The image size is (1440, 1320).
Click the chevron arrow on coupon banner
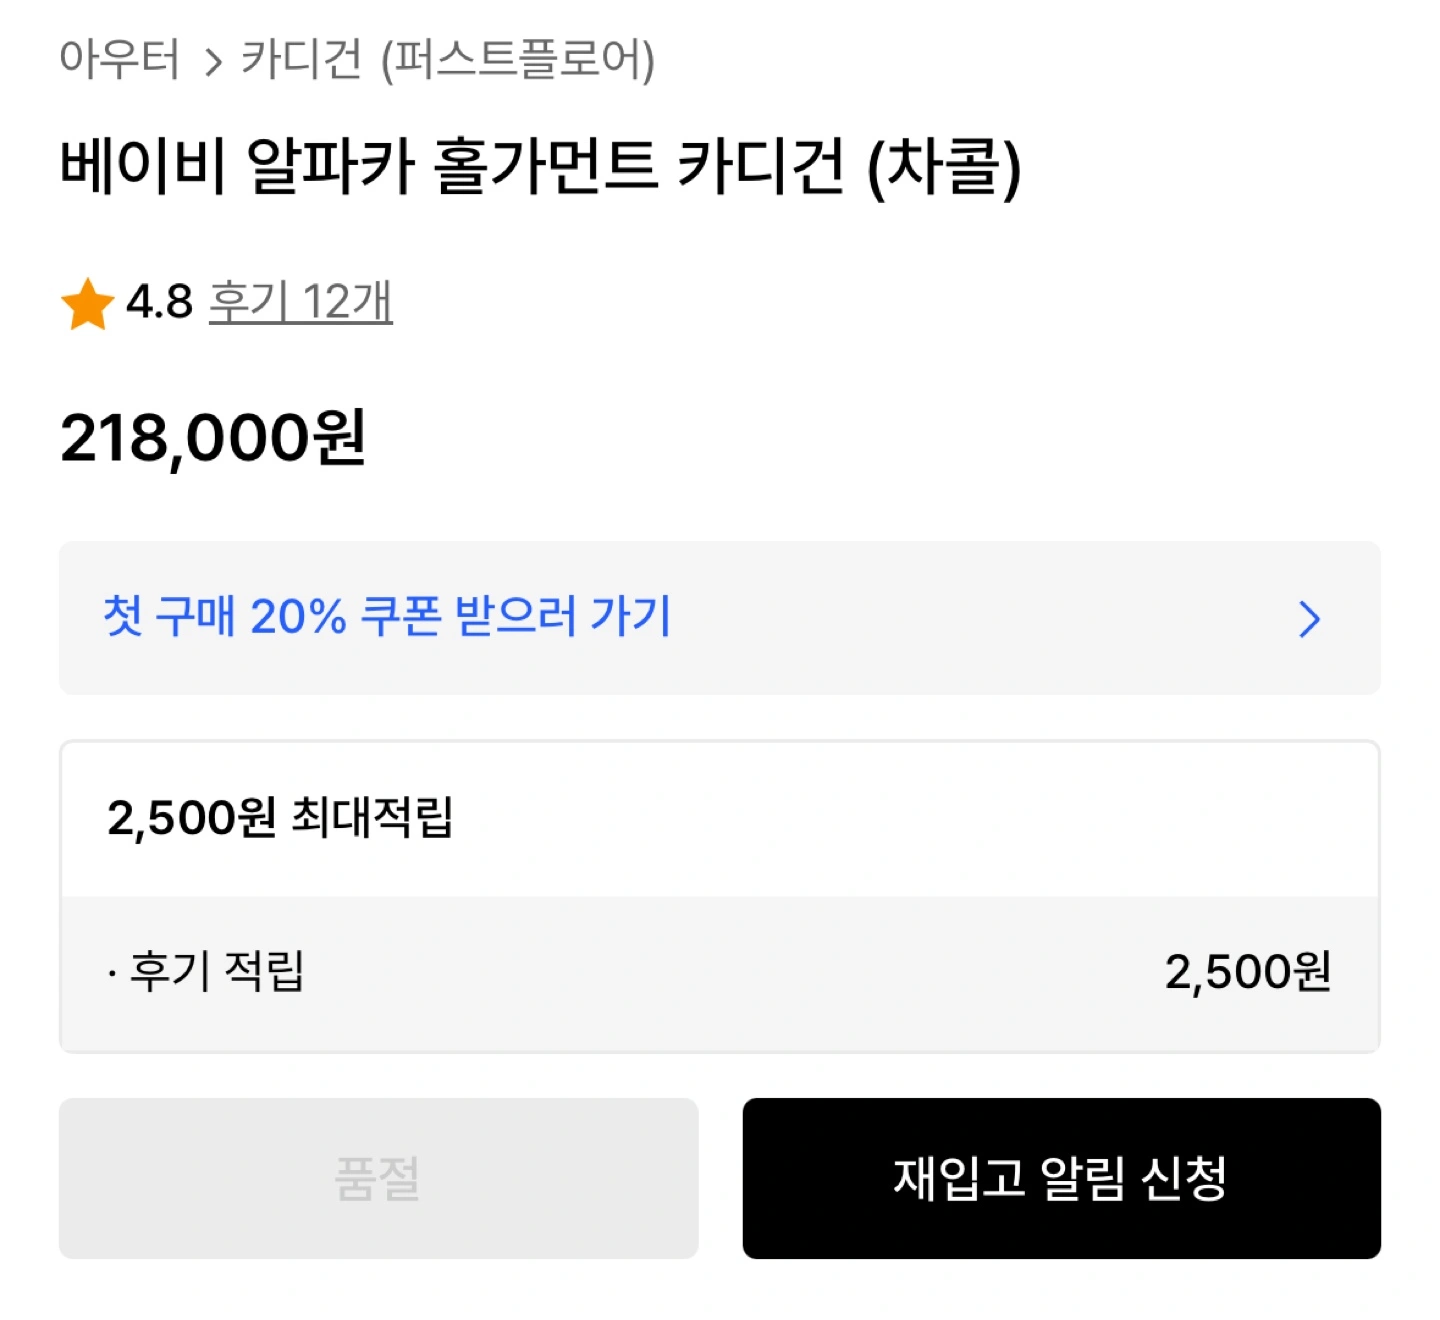point(1309,619)
